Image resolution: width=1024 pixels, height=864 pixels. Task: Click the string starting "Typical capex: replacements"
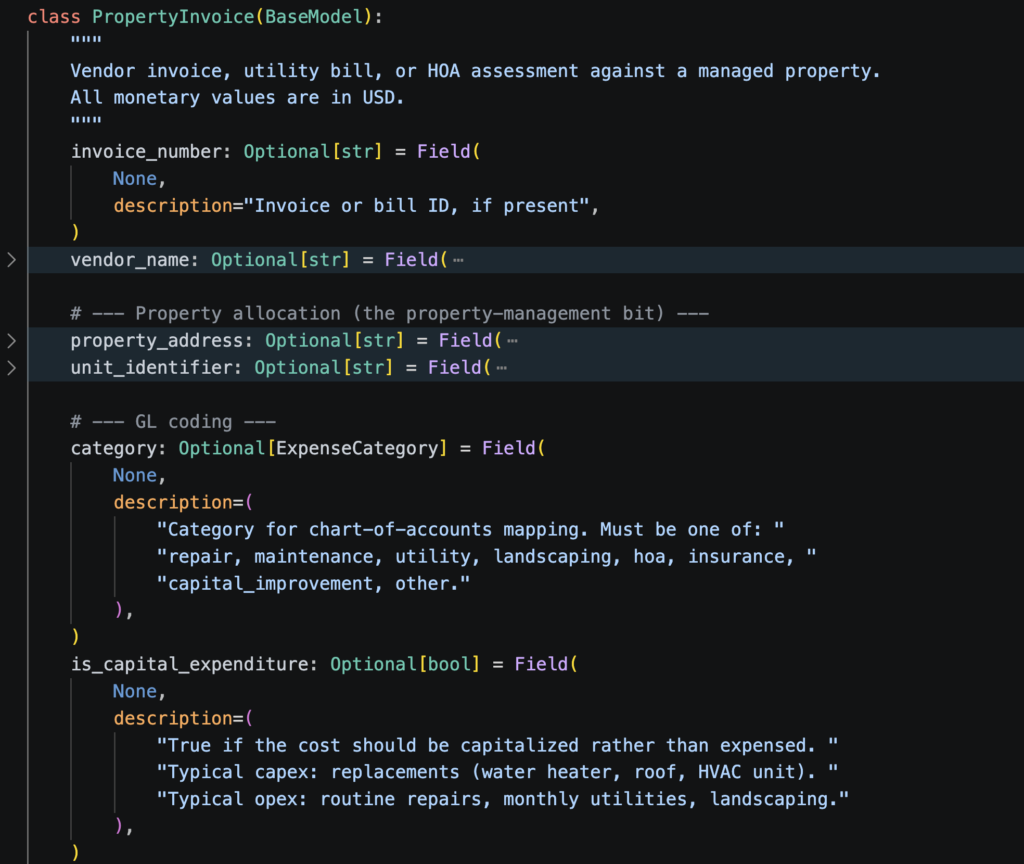497,772
